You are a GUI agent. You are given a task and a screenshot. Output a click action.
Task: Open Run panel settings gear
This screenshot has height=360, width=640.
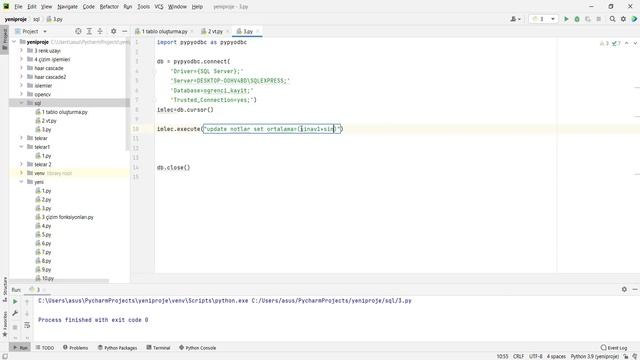click(x=624, y=289)
